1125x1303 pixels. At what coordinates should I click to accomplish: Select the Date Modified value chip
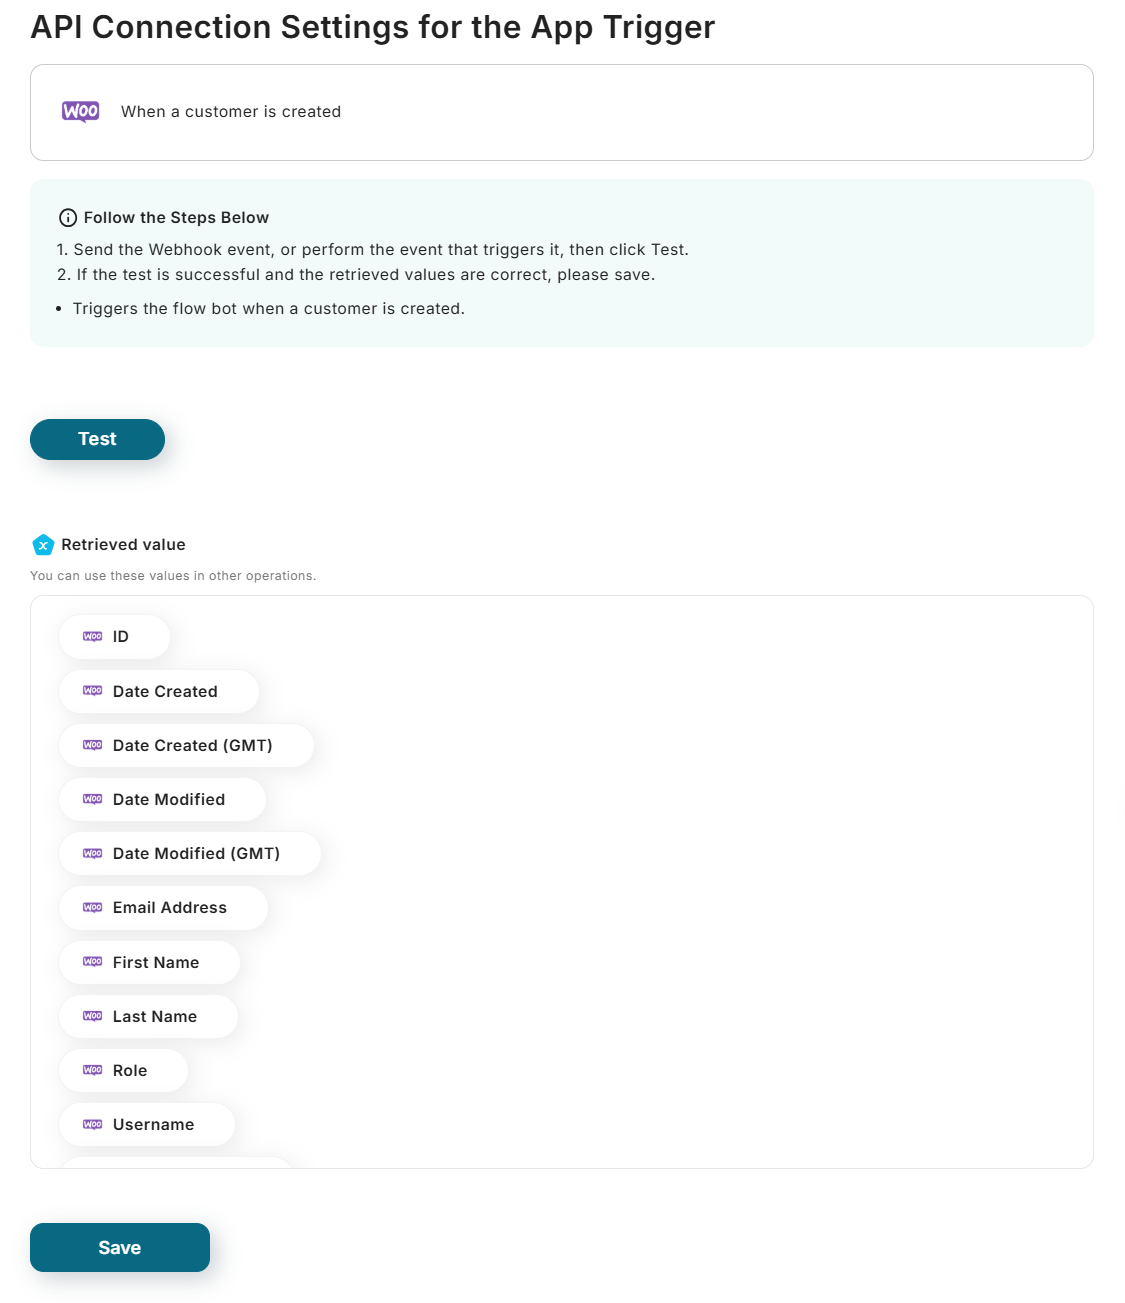163,800
